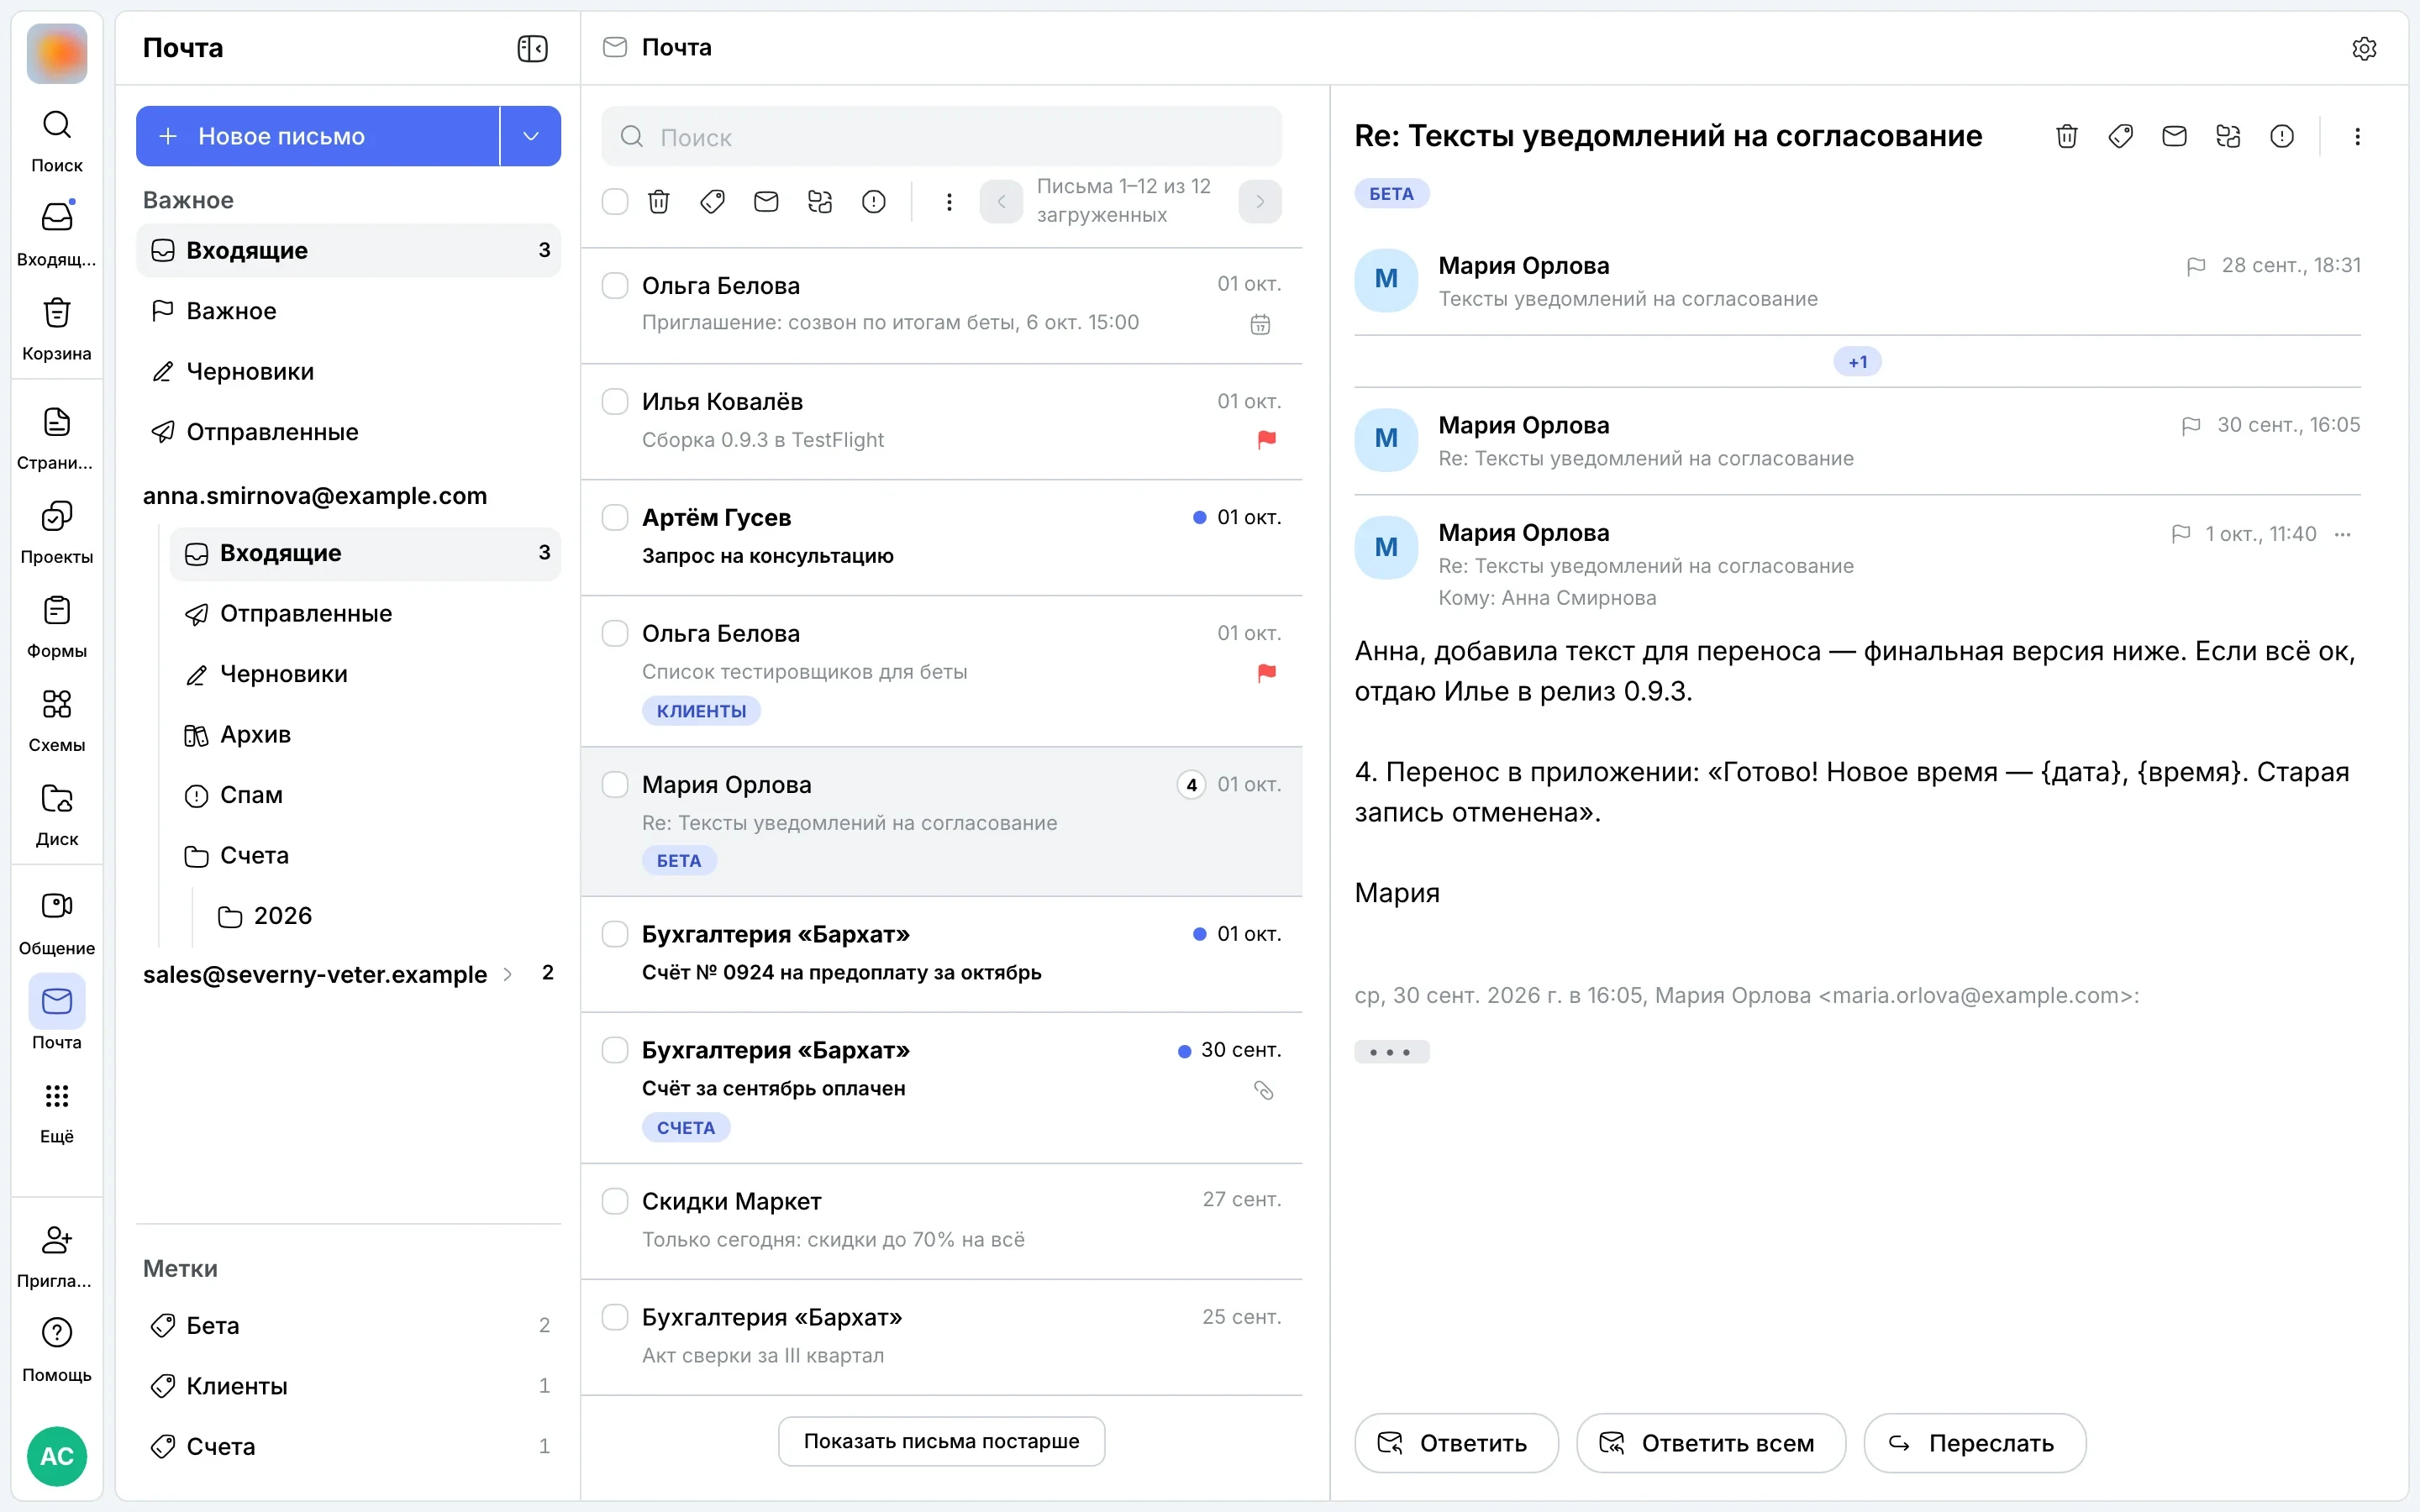The width and height of the screenshot is (2420, 1512).
Task: Check the Акт сверки letter
Action: (615, 1316)
